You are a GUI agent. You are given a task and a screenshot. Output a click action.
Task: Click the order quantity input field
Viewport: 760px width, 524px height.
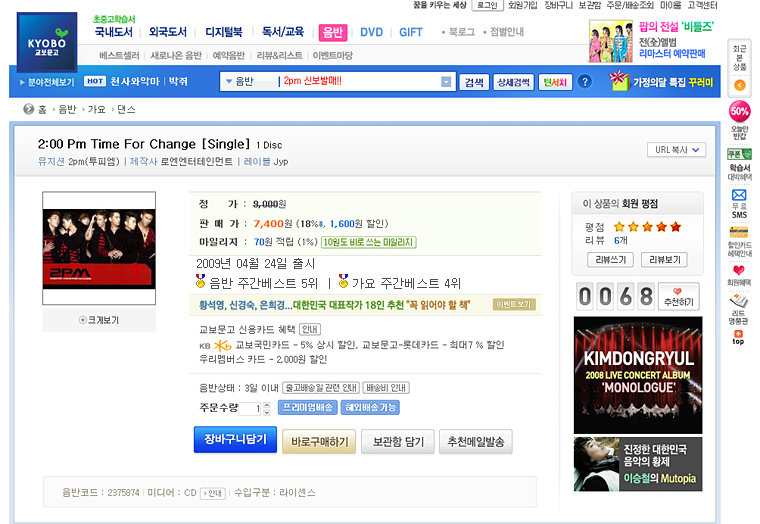pyautogui.click(x=251, y=409)
